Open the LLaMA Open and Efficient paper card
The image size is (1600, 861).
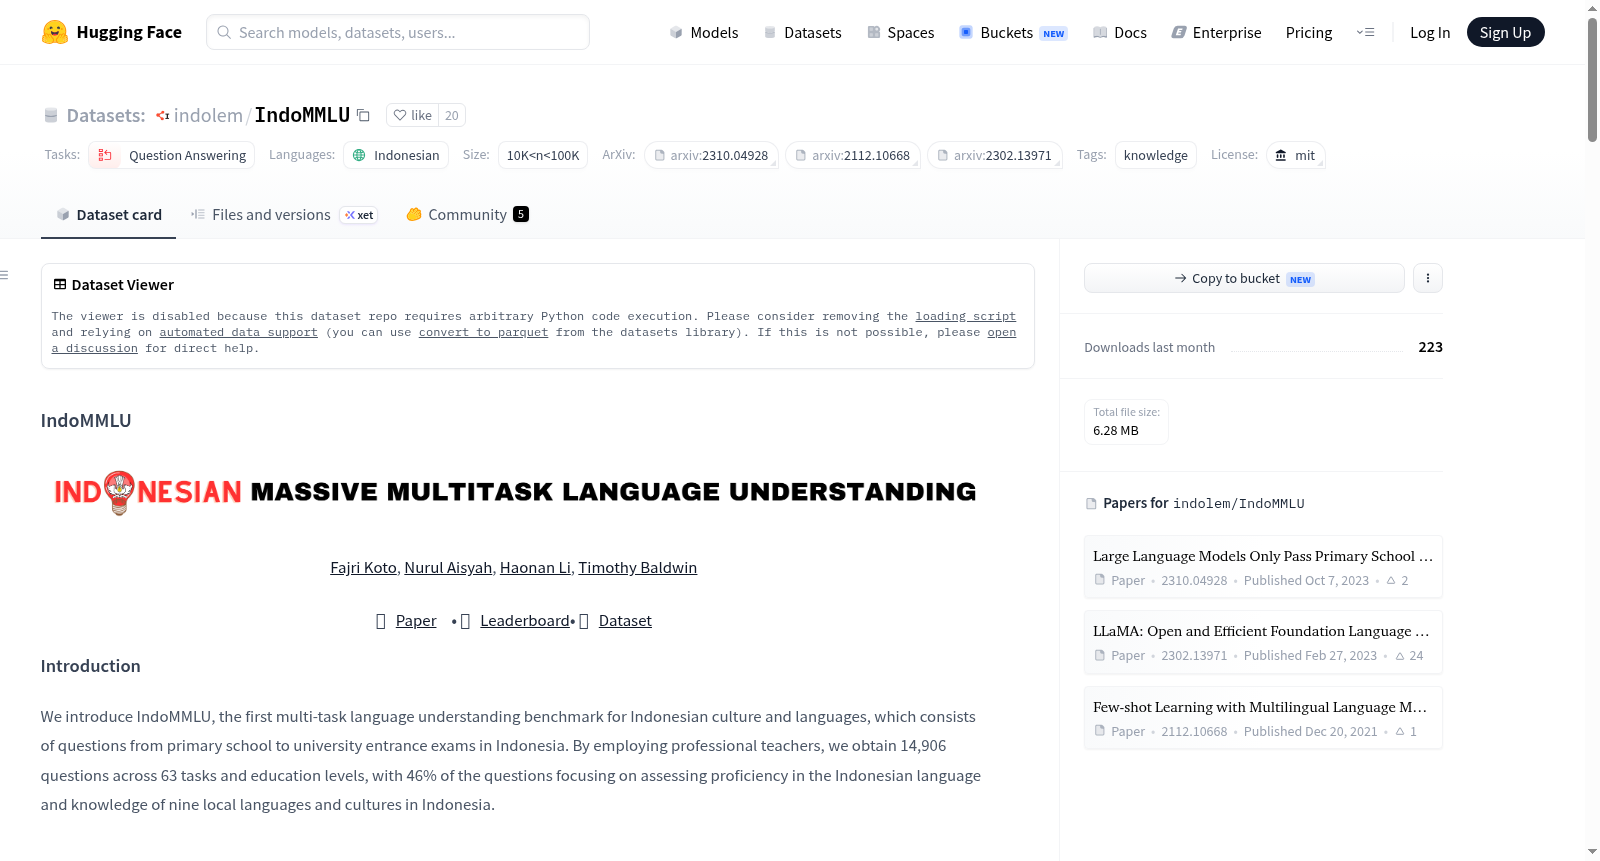(x=1263, y=642)
